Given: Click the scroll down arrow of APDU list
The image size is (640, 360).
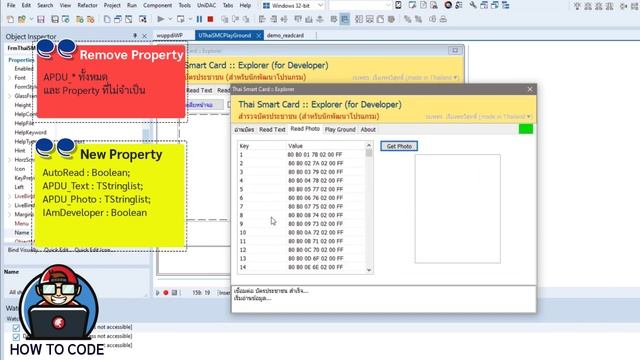Looking at the screenshot, I should [x=369, y=270].
